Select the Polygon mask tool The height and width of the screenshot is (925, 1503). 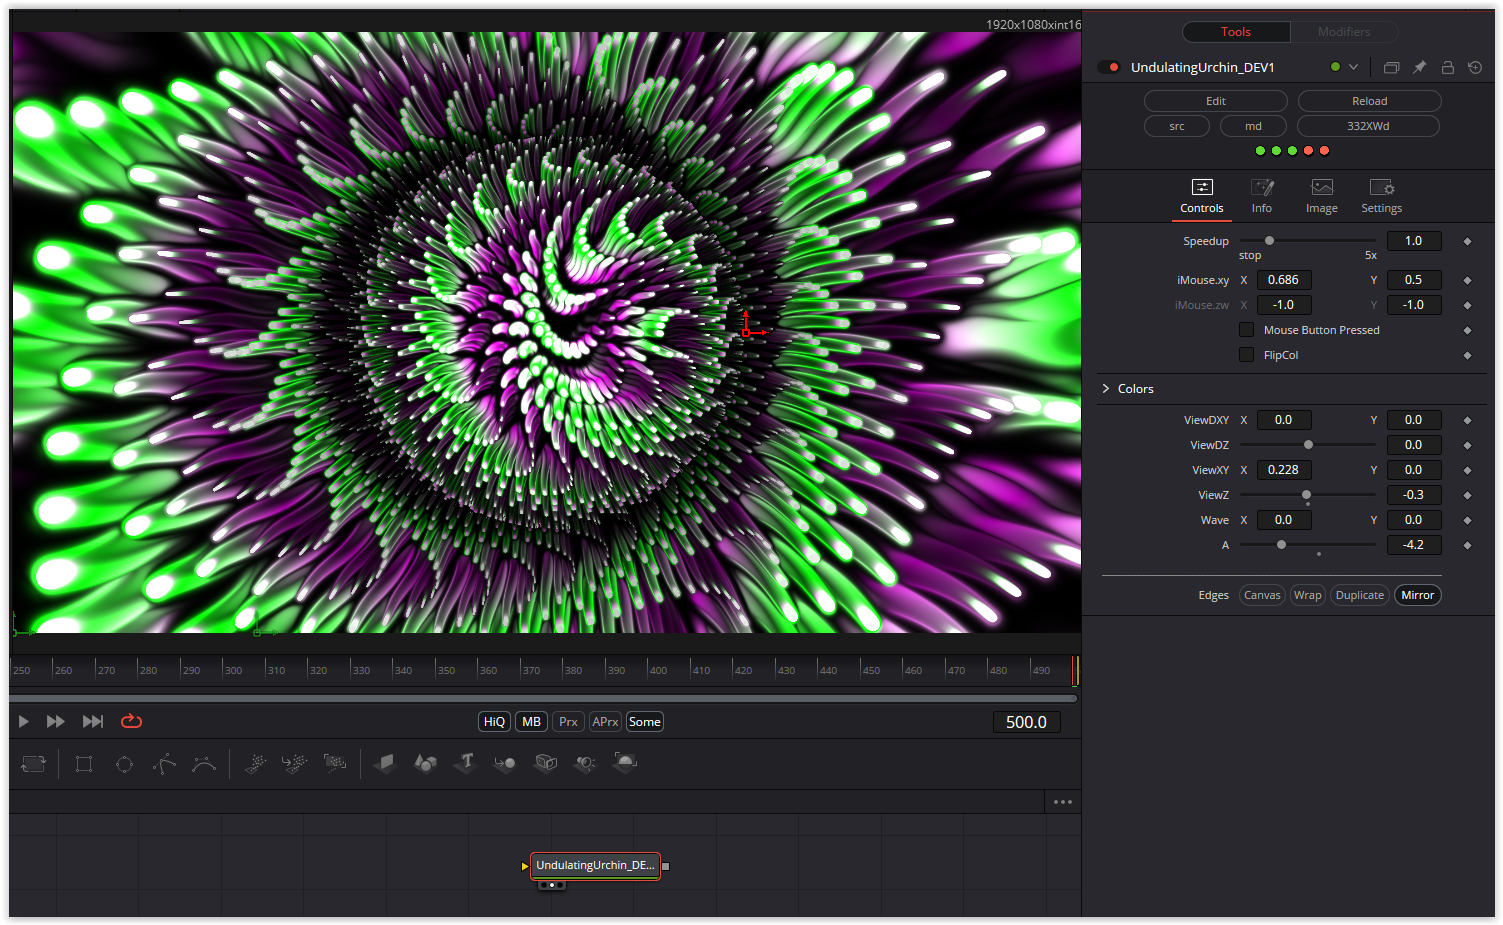pos(164,764)
